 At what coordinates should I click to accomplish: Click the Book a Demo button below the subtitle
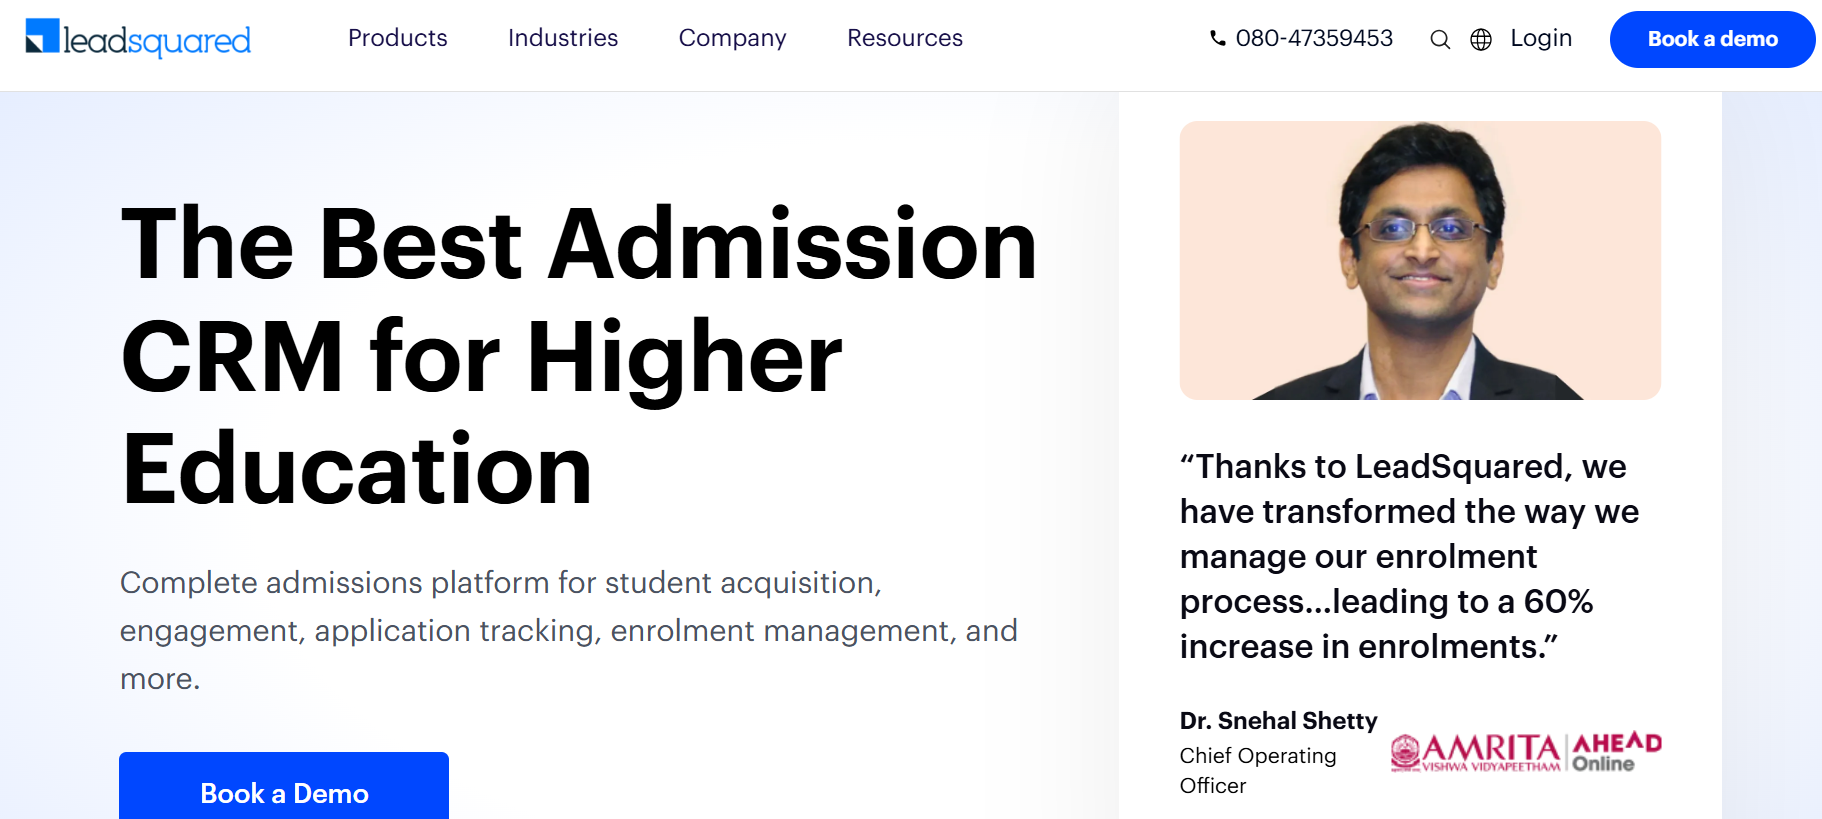tap(283, 793)
